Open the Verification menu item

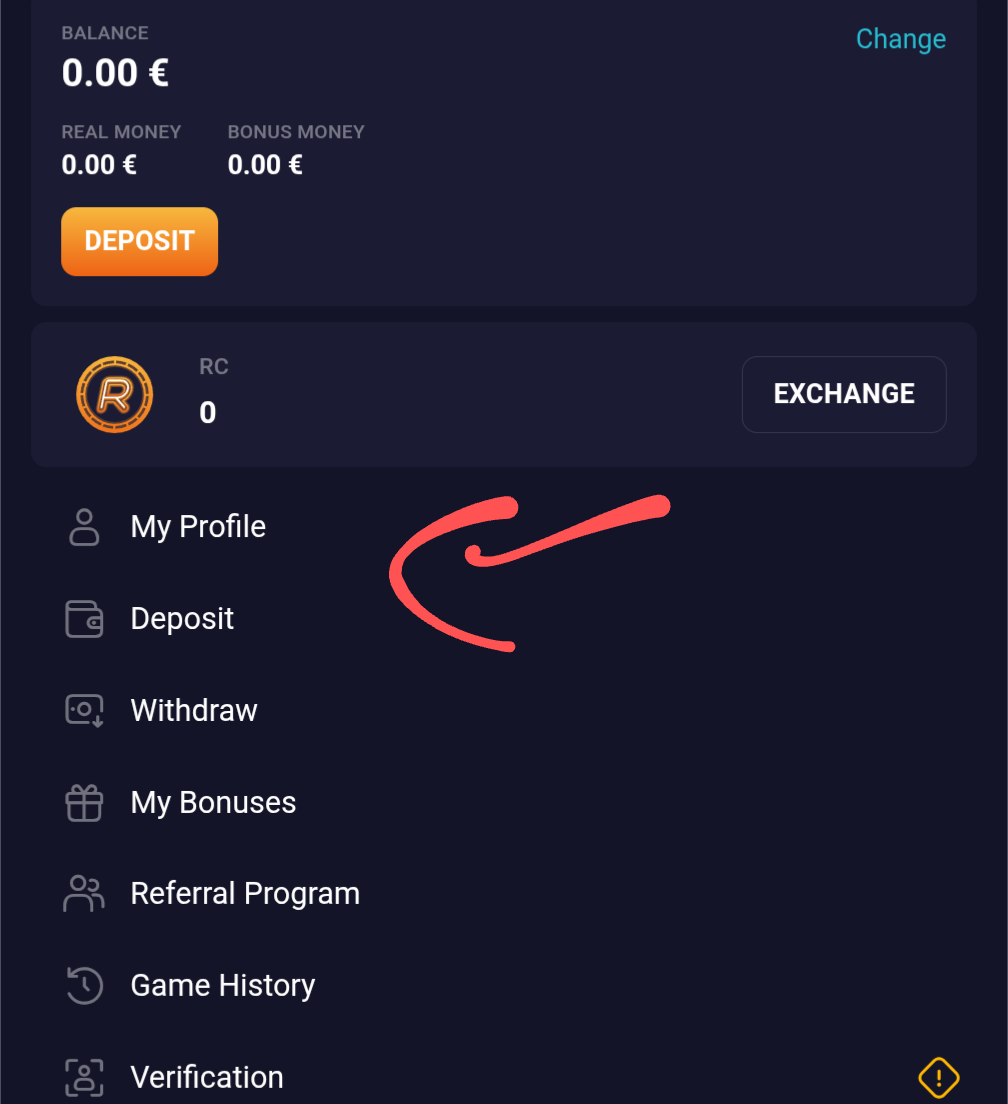[207, 1077]
